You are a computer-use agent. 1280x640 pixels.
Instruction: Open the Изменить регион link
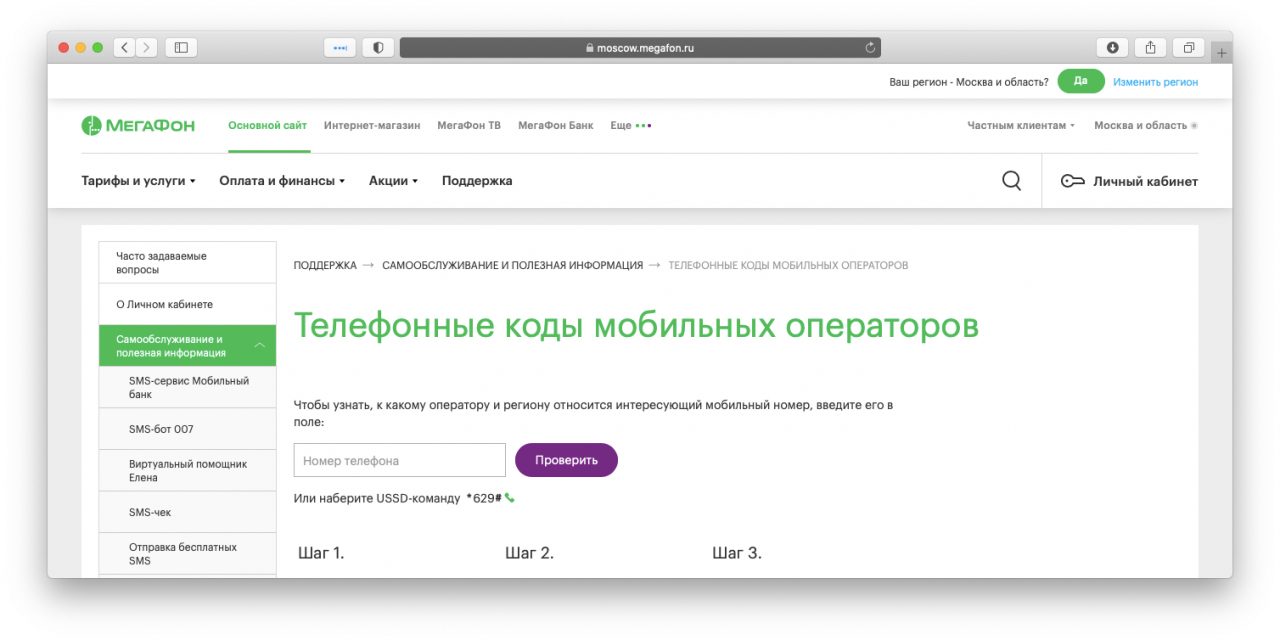1156,81
